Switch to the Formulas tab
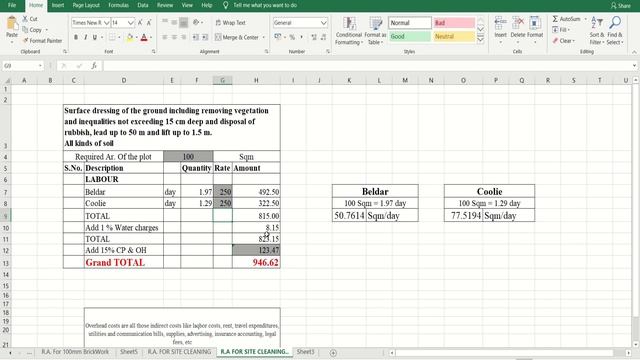The image size is (640, 360). (x=118, y=5)
